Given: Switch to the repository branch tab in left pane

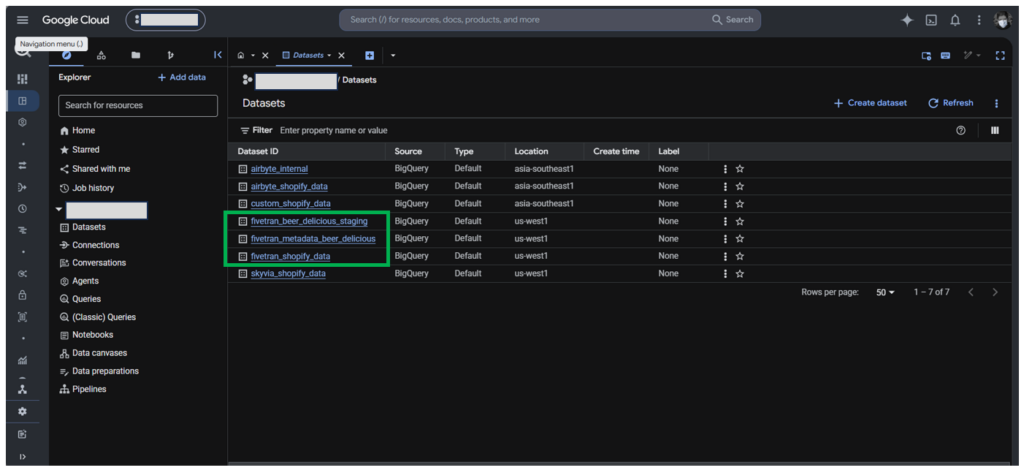Looking at the screenshot, I should pyautogui.click(x=170, y=56).
